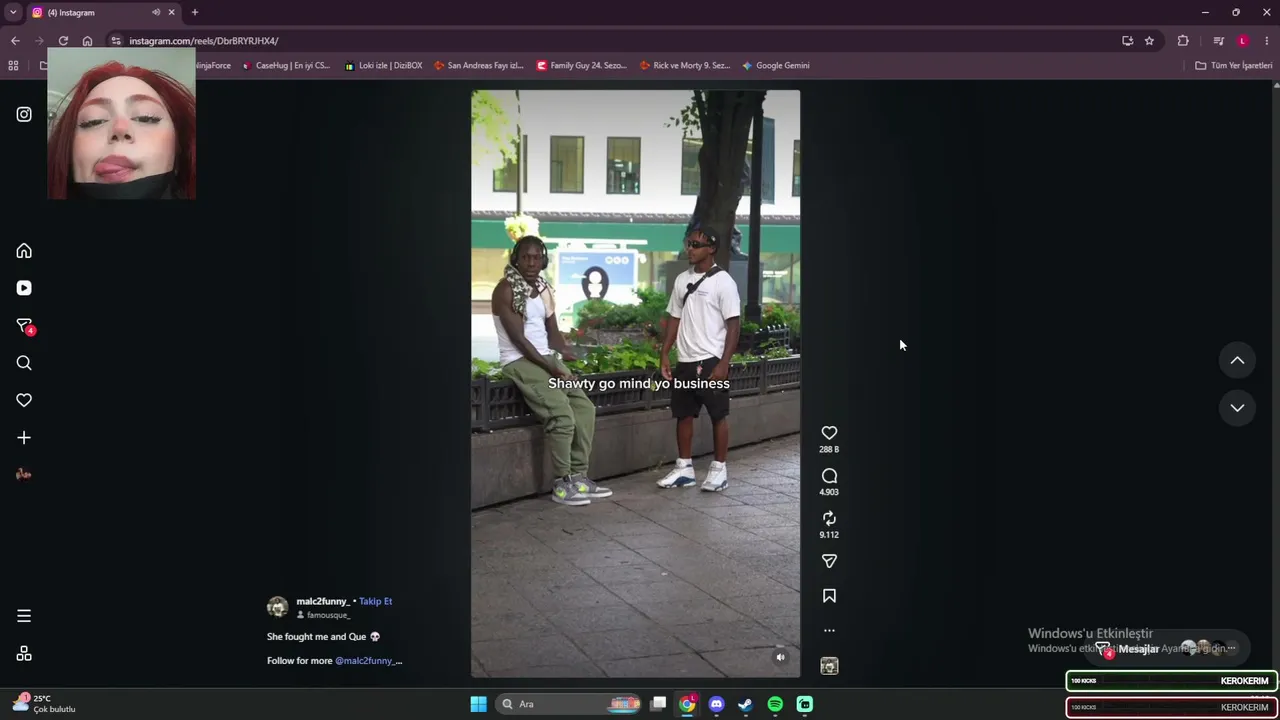Click the taskbar Ara search box
Screen dimensions: 1280x720
coord(570,704)
